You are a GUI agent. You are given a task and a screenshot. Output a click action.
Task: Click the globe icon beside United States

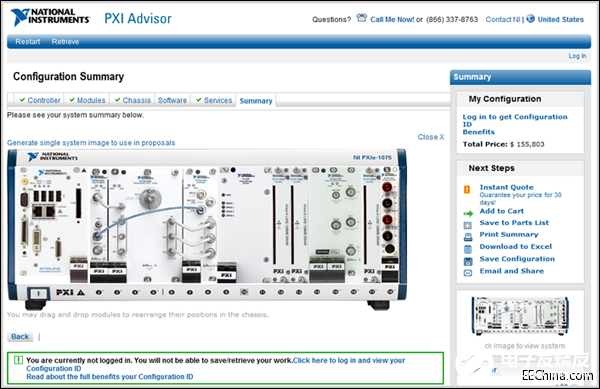tap(530, 18)
